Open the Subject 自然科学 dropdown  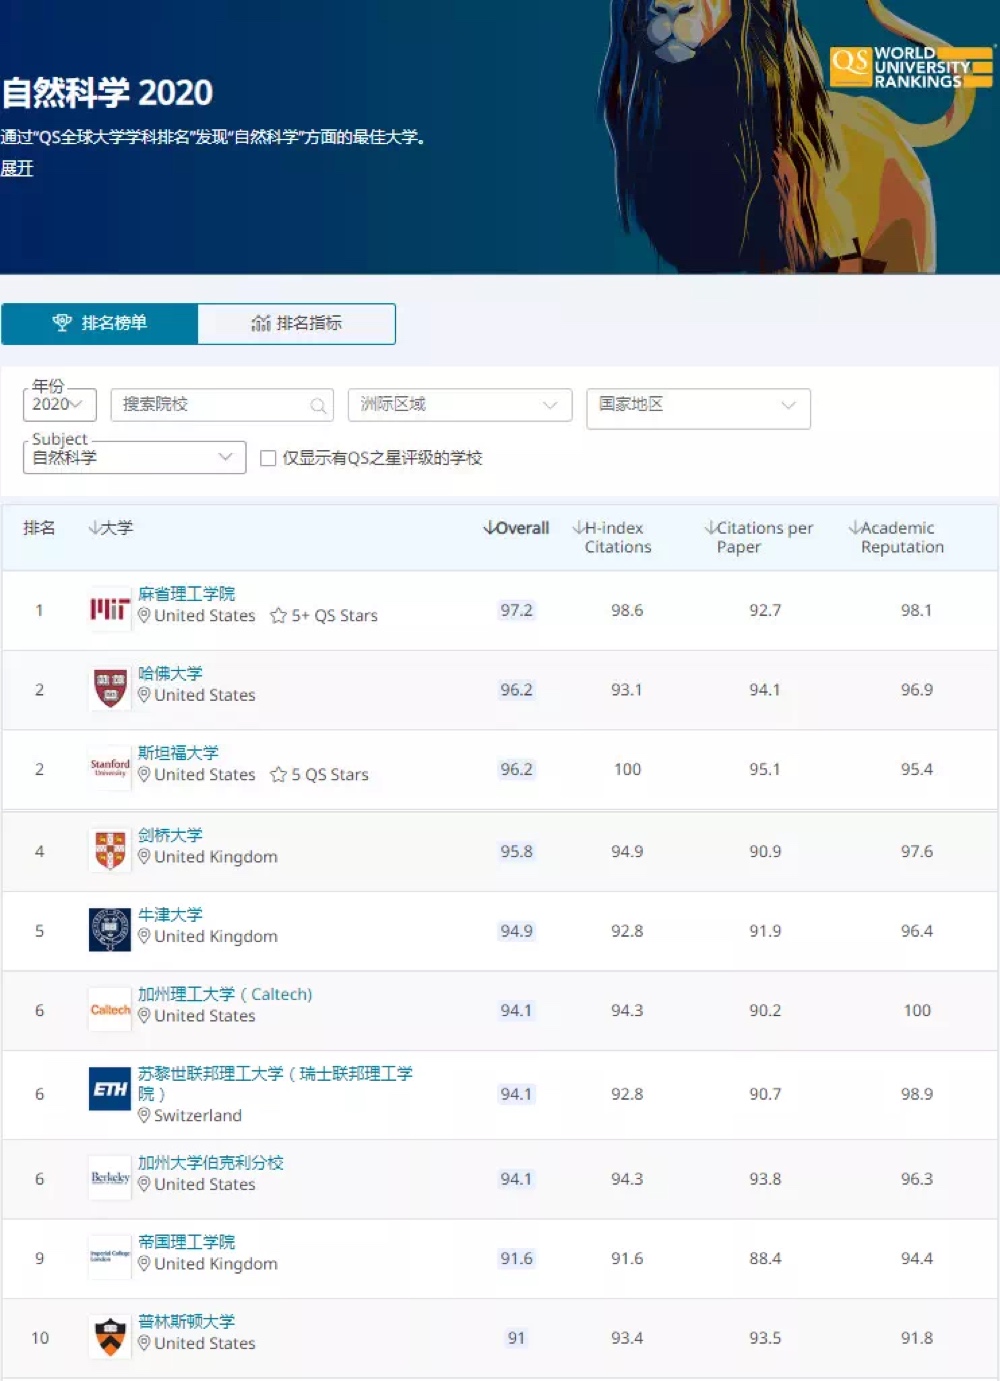(x=134, y=457)
